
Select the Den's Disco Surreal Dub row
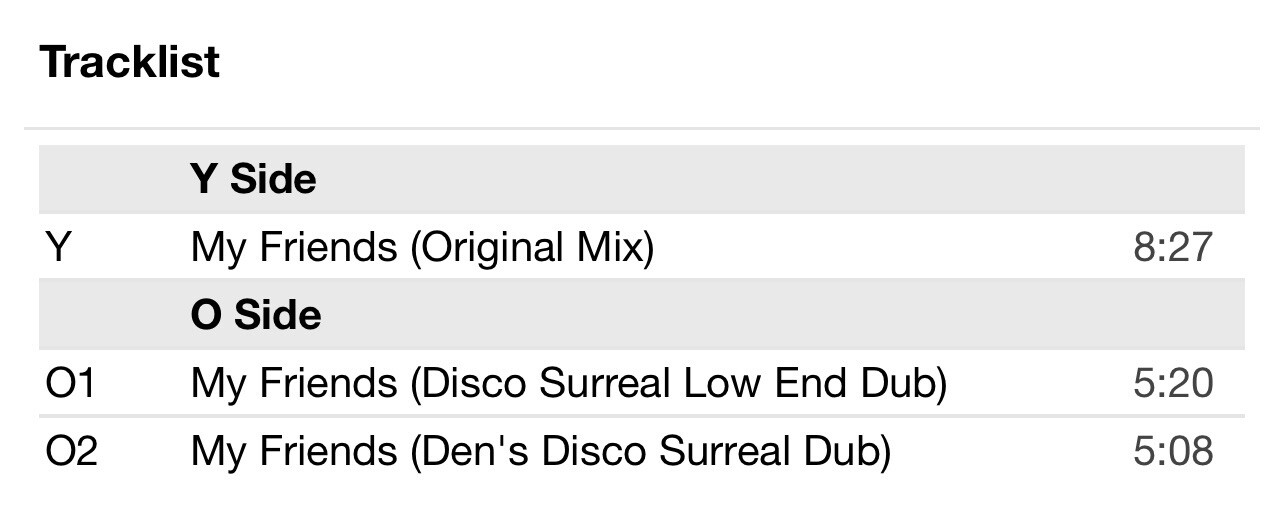(x=642, y=451)
